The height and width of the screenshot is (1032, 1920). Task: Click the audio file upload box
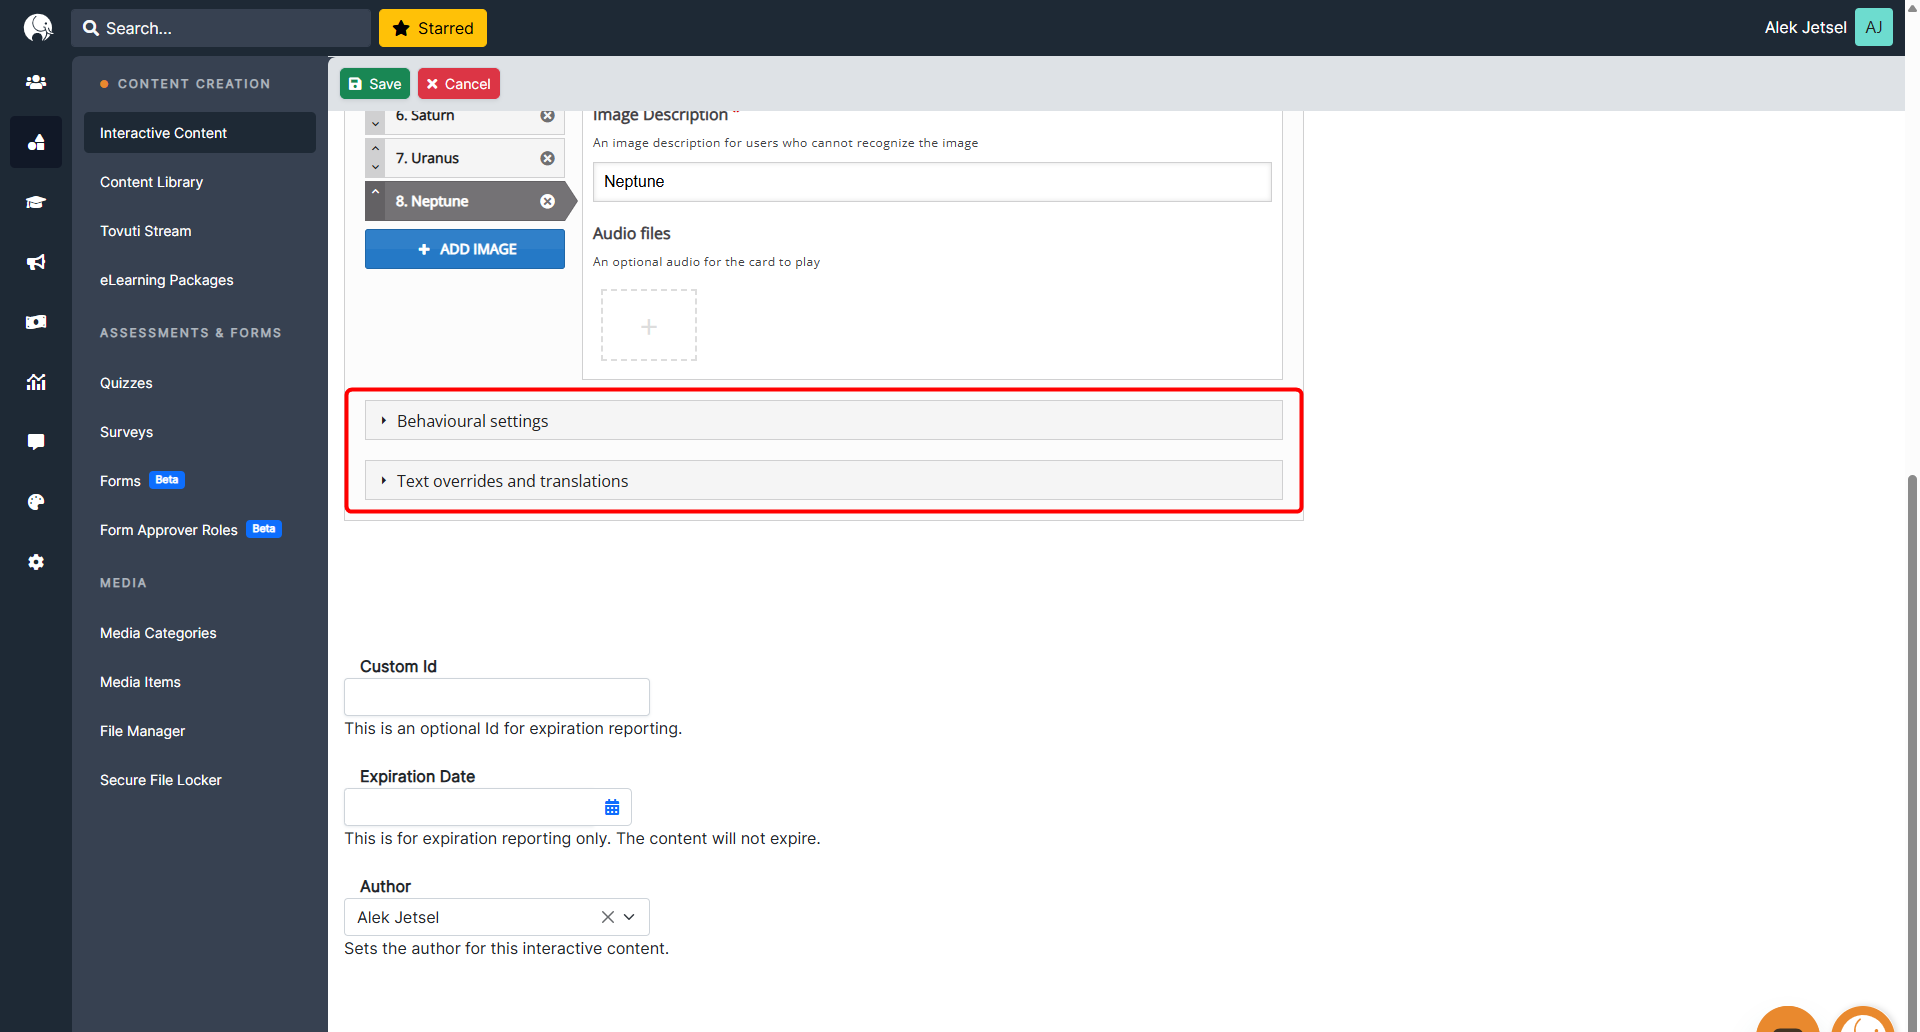coord(648,326)
